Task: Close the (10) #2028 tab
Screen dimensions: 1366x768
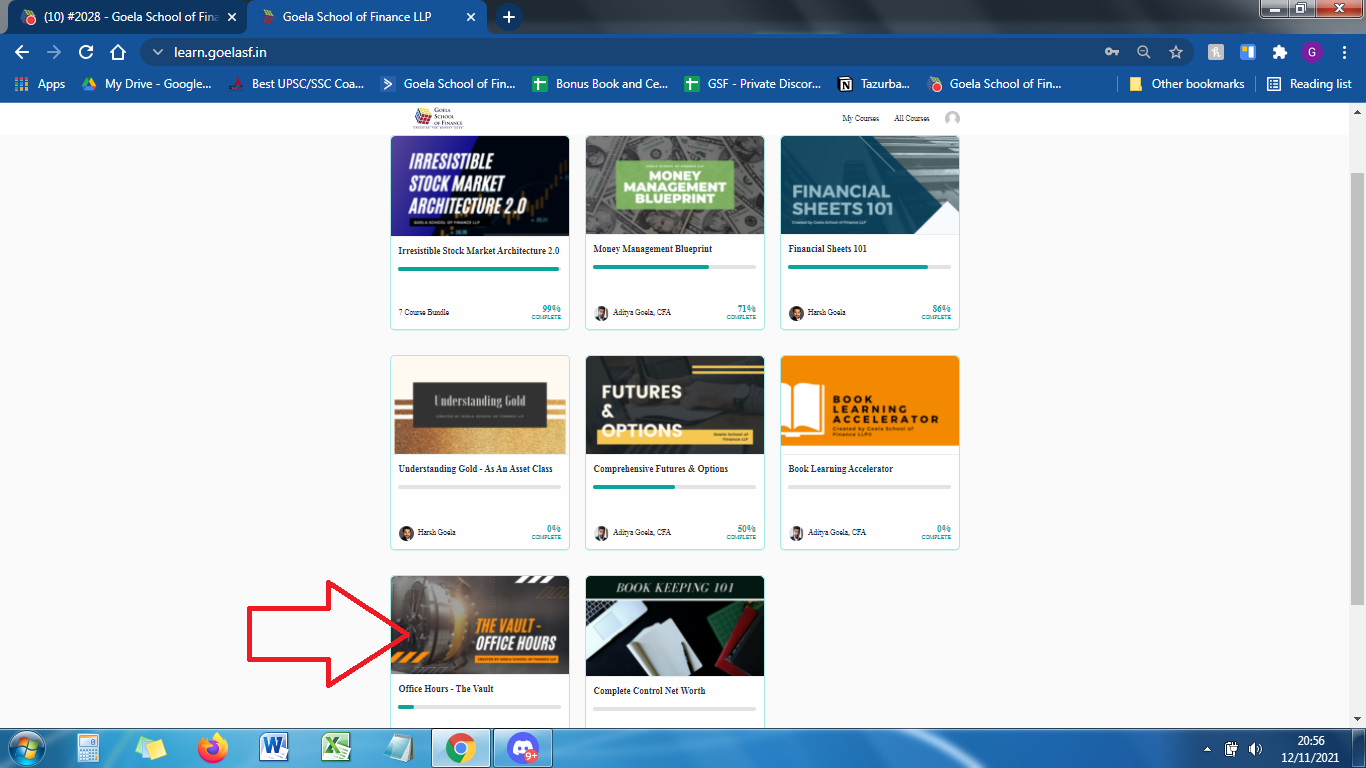Action: 231,17
